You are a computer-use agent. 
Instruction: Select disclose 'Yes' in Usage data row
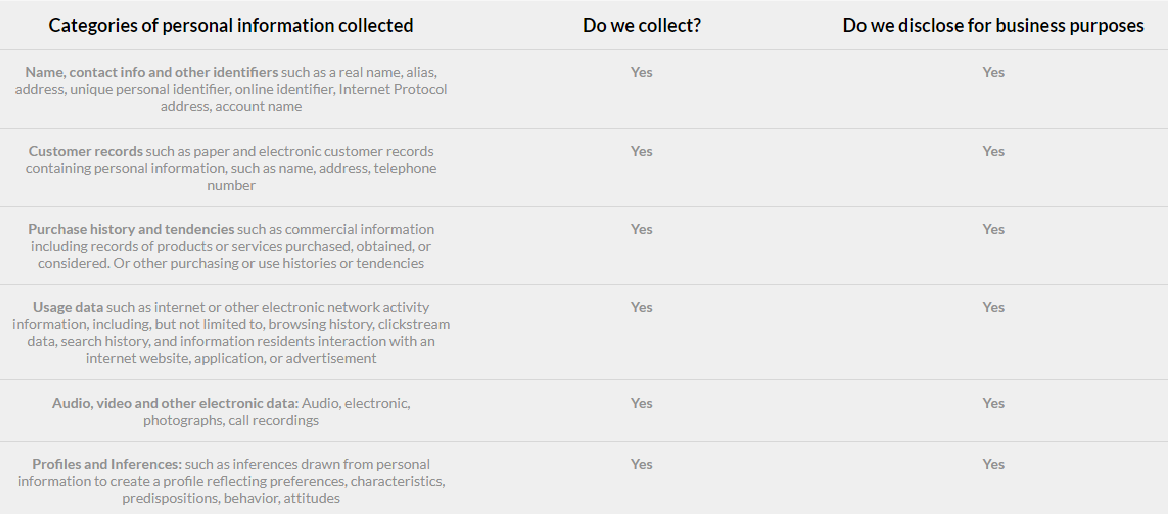tap(993, 307)
